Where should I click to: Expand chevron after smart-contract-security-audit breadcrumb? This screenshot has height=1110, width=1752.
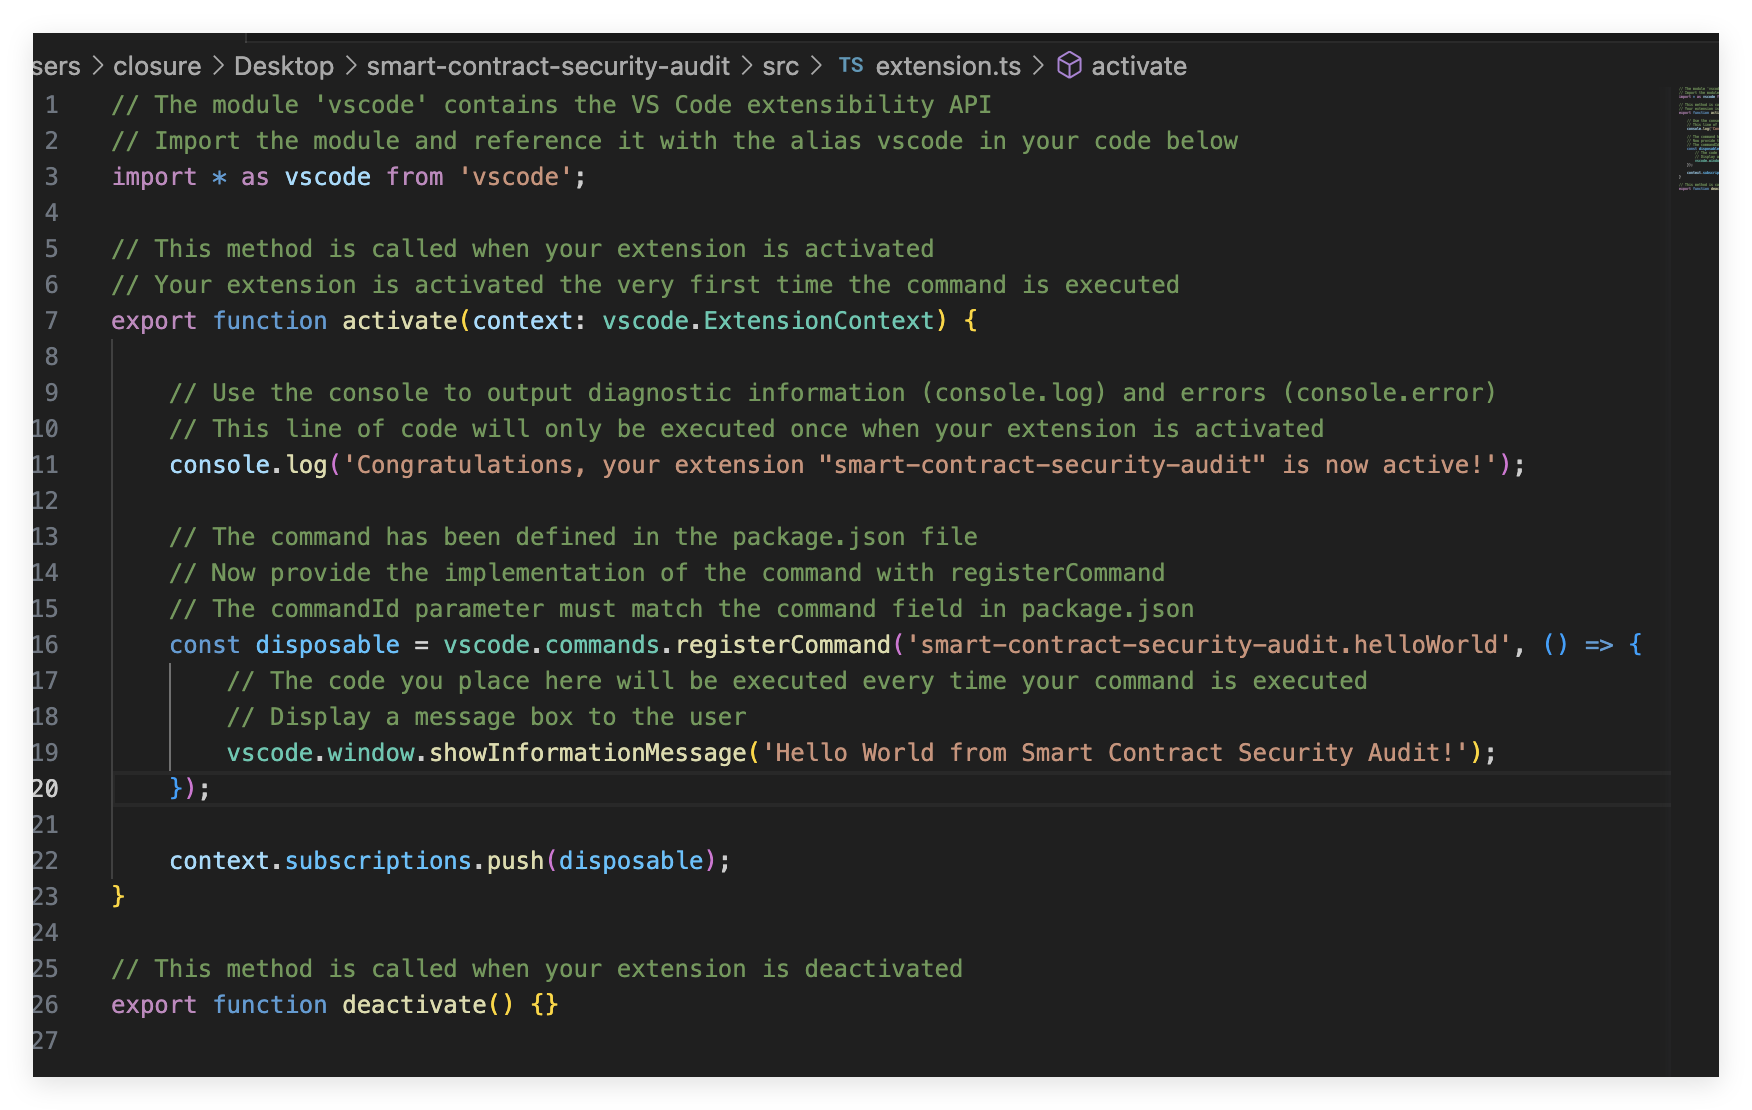coord(747,66)
